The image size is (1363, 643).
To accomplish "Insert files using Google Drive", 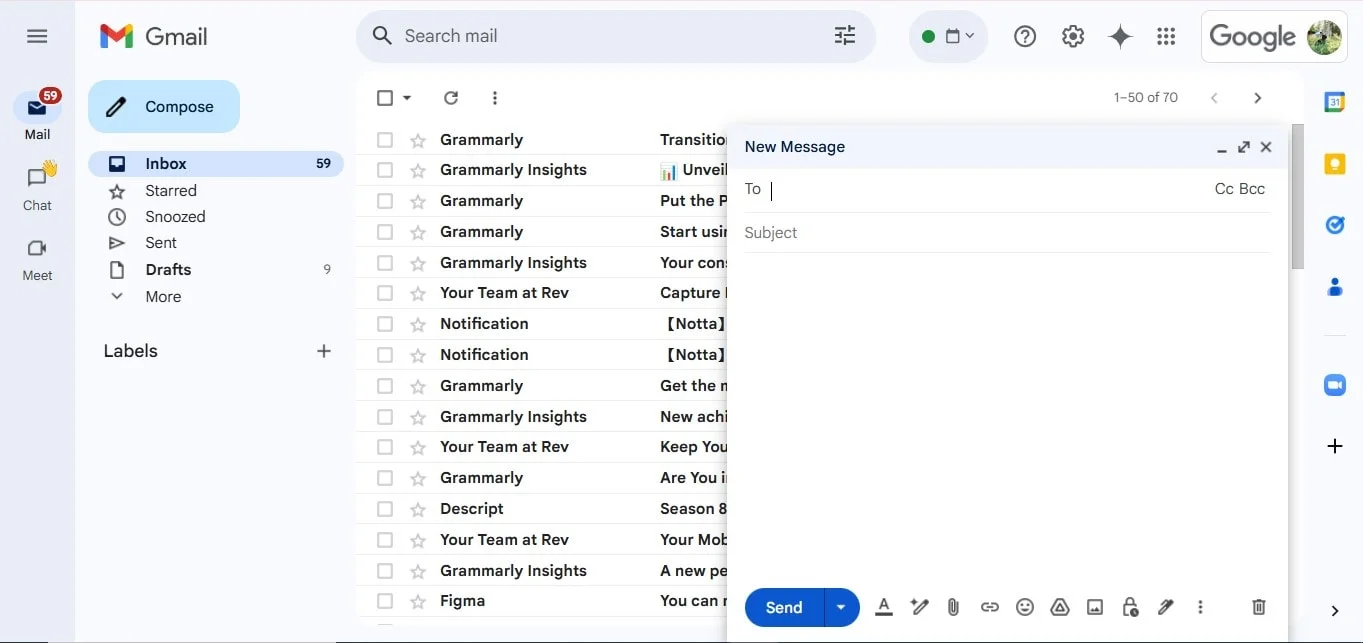I will pos(1060,607).
